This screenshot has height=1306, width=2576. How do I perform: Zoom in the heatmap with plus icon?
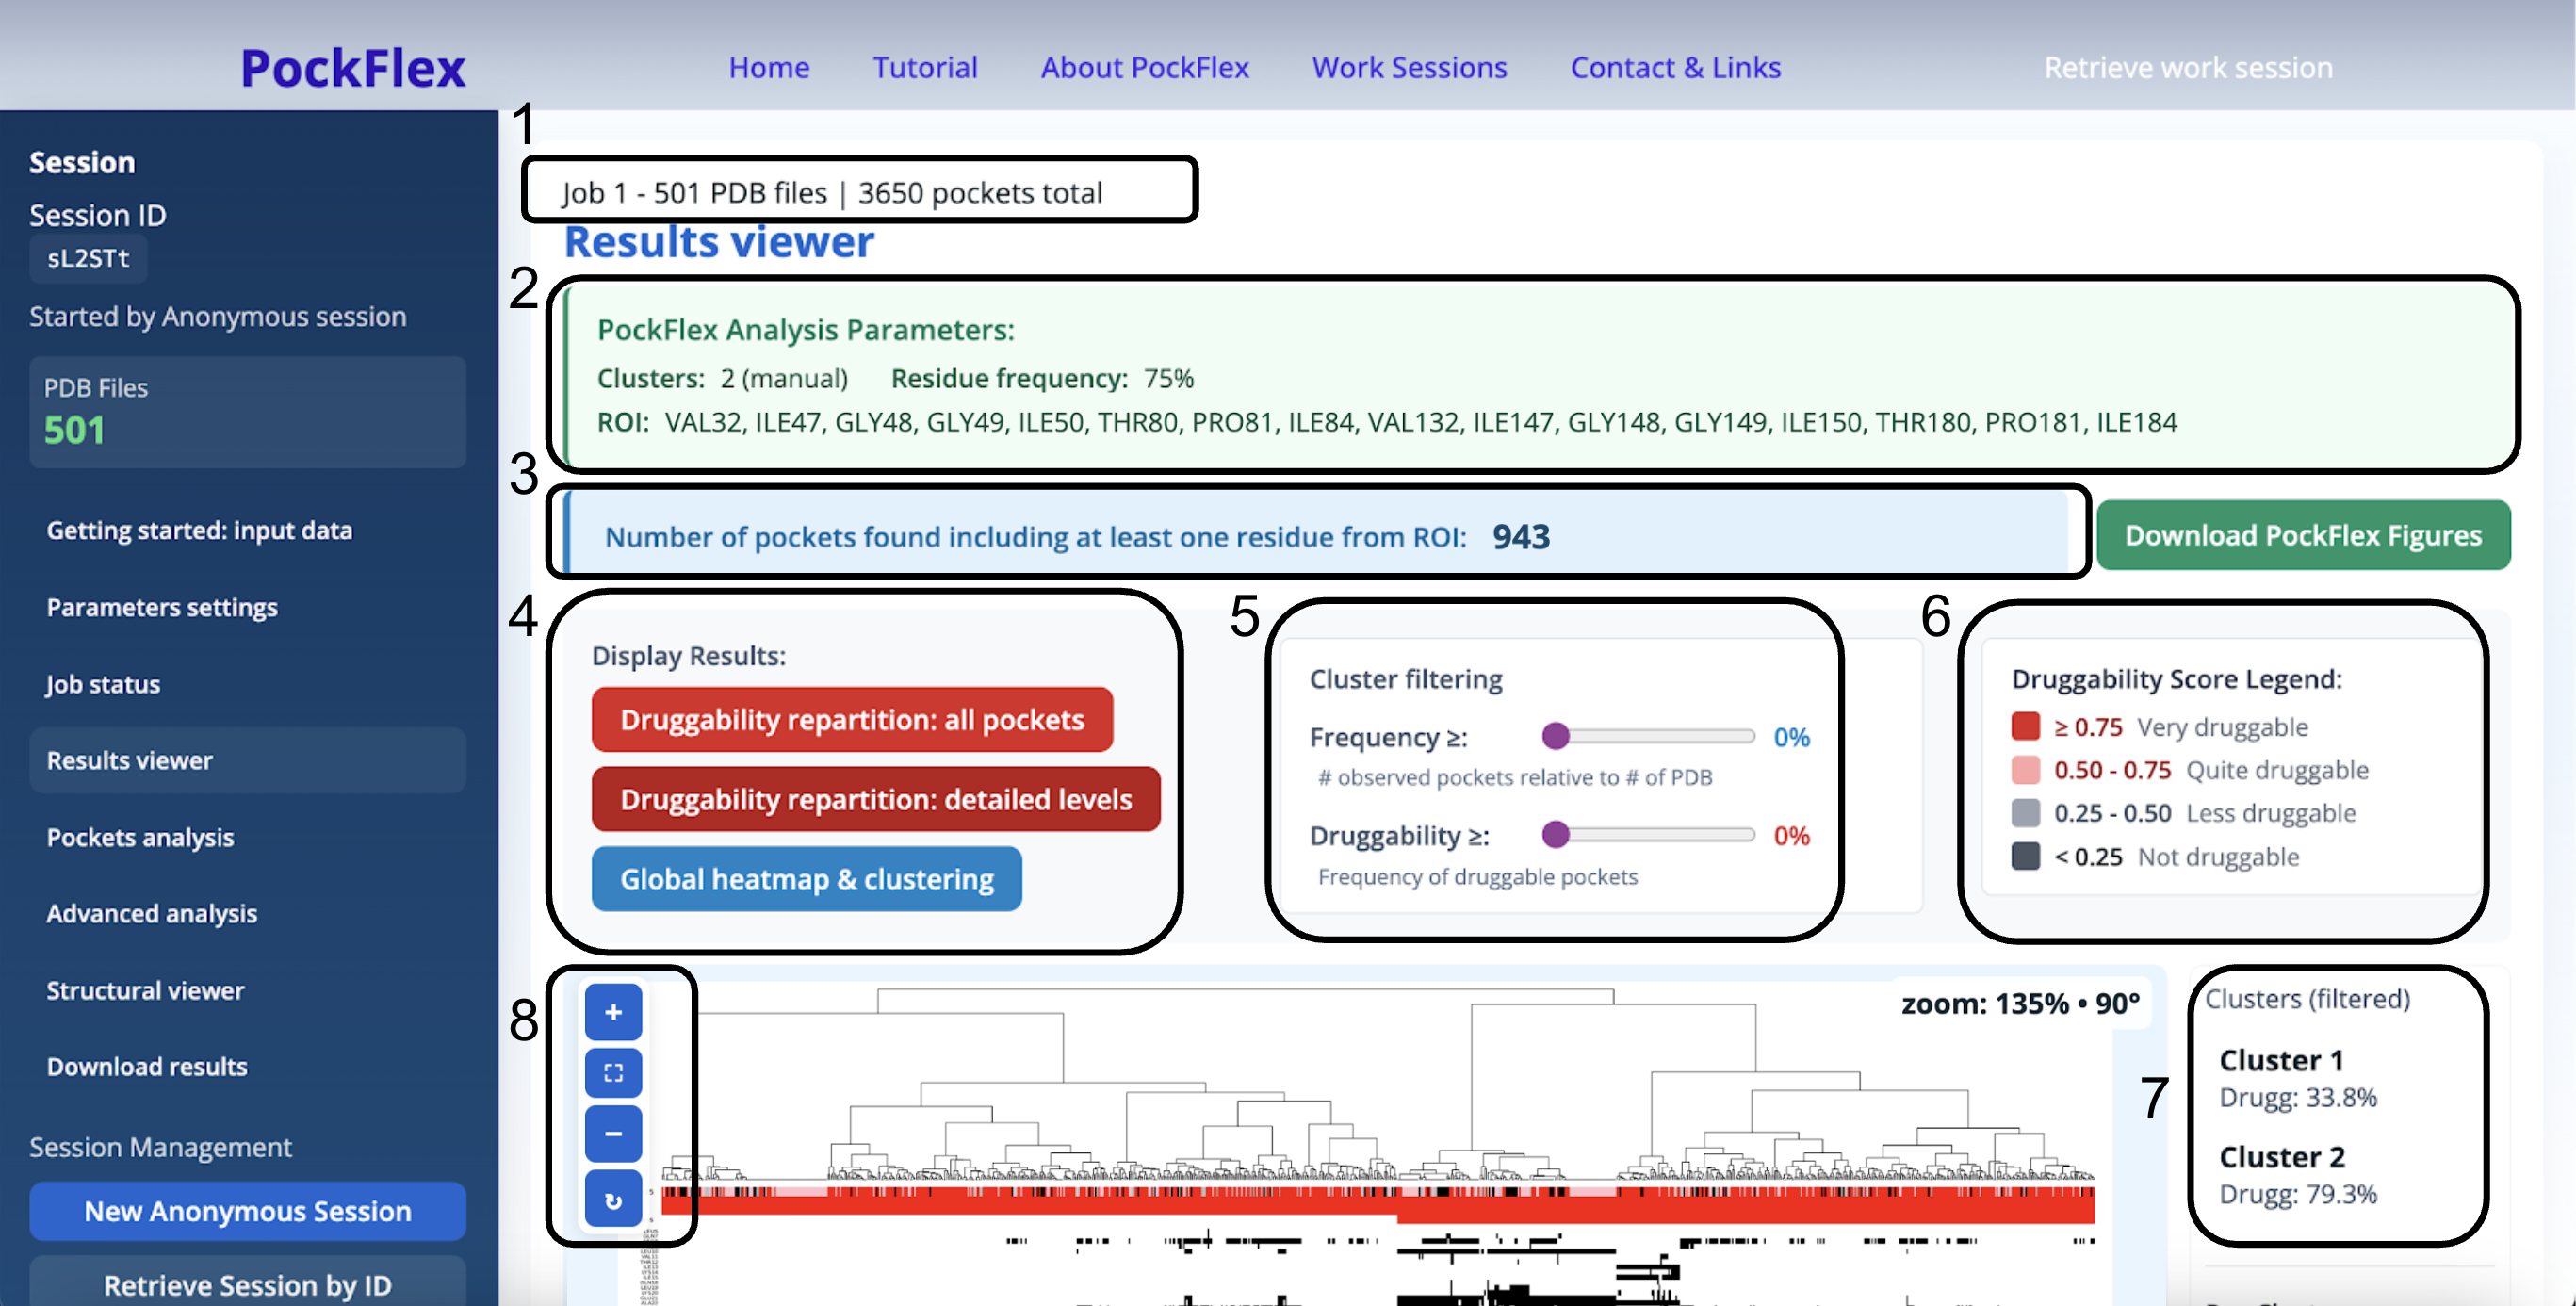(x=613, y=1012)
